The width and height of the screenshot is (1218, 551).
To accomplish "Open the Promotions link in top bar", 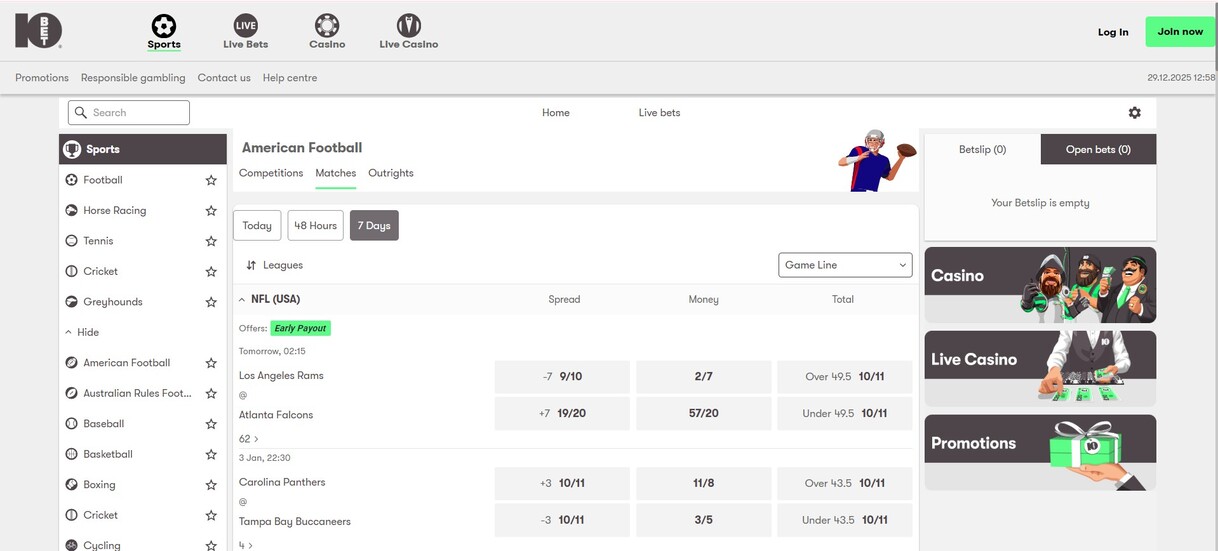I will [x=42, y=78].
